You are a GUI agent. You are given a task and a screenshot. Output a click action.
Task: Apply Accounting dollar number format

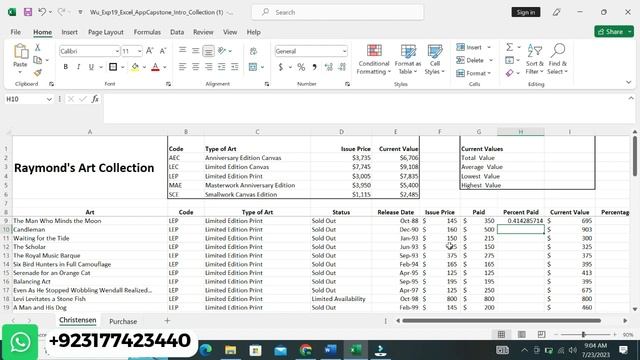point(281,67)
